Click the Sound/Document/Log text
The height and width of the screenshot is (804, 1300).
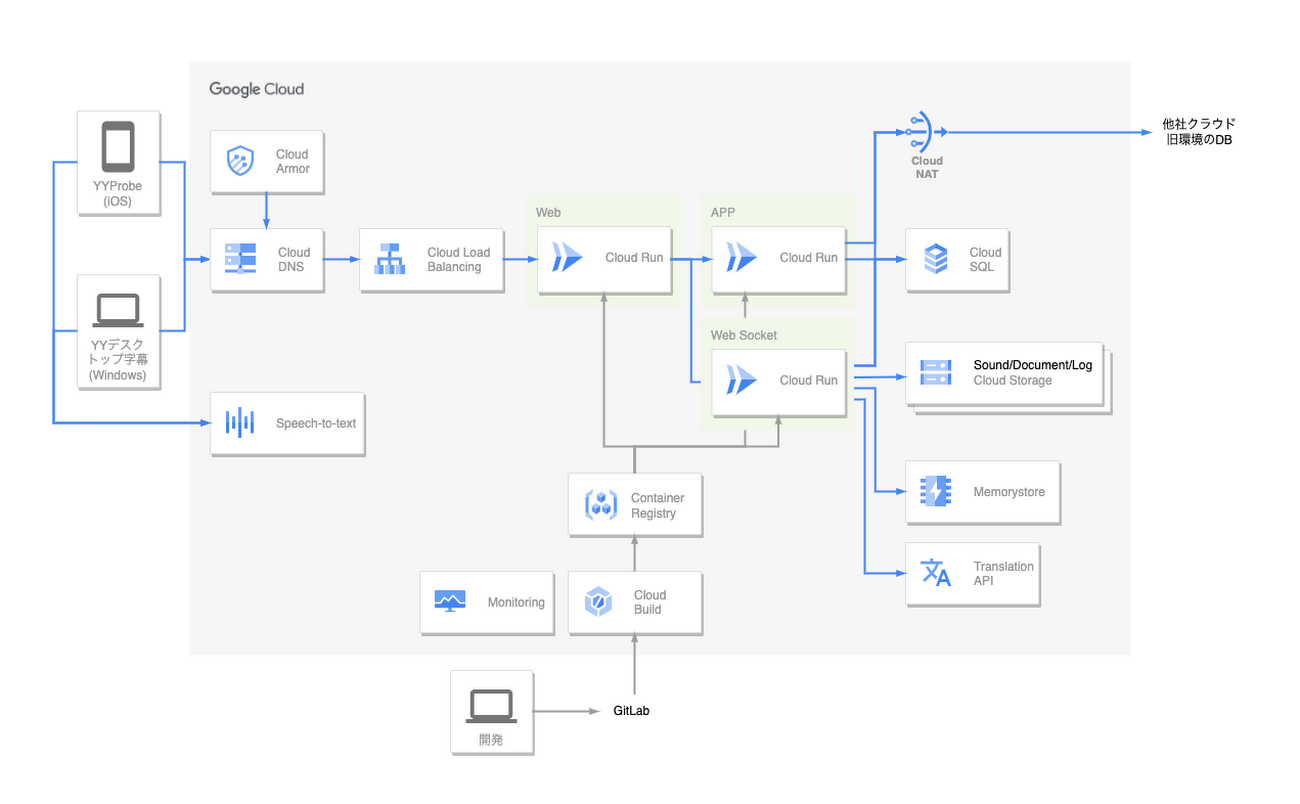[x=1033, y=365]
